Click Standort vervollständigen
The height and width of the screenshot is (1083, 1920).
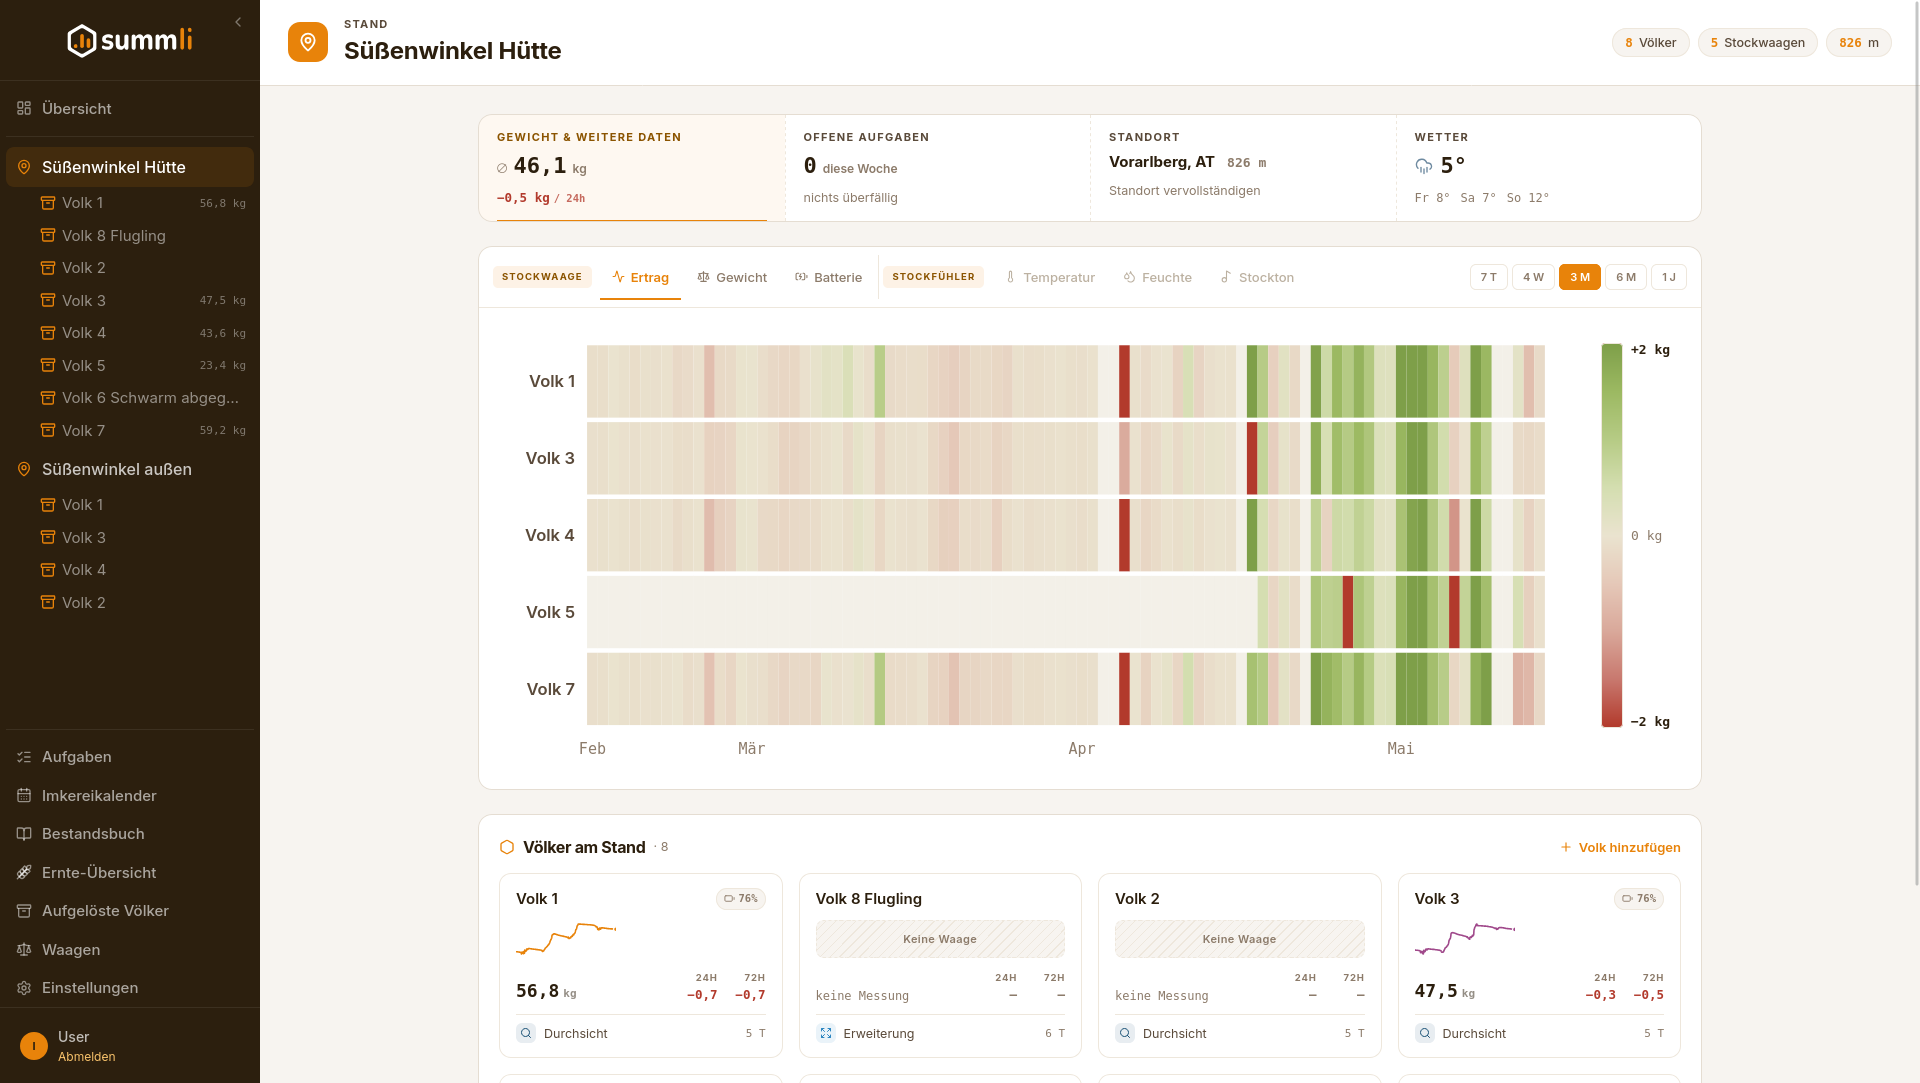tap(1184, 191)
